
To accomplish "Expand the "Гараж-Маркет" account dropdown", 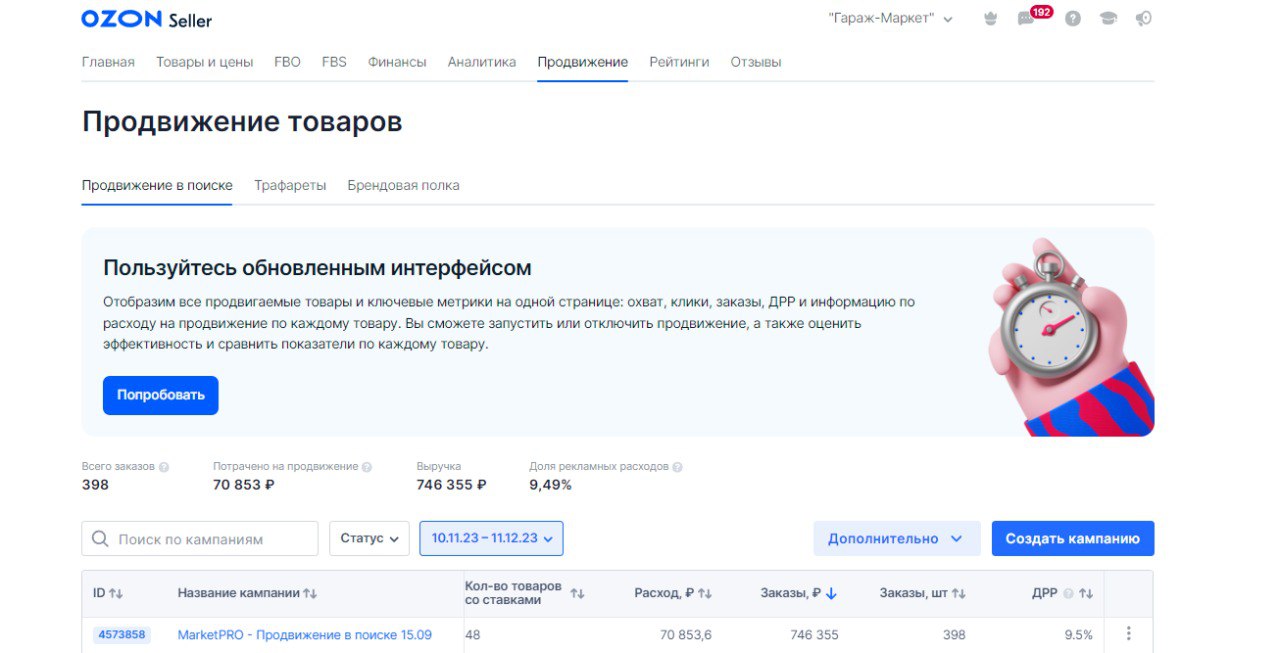I will 891,19.
